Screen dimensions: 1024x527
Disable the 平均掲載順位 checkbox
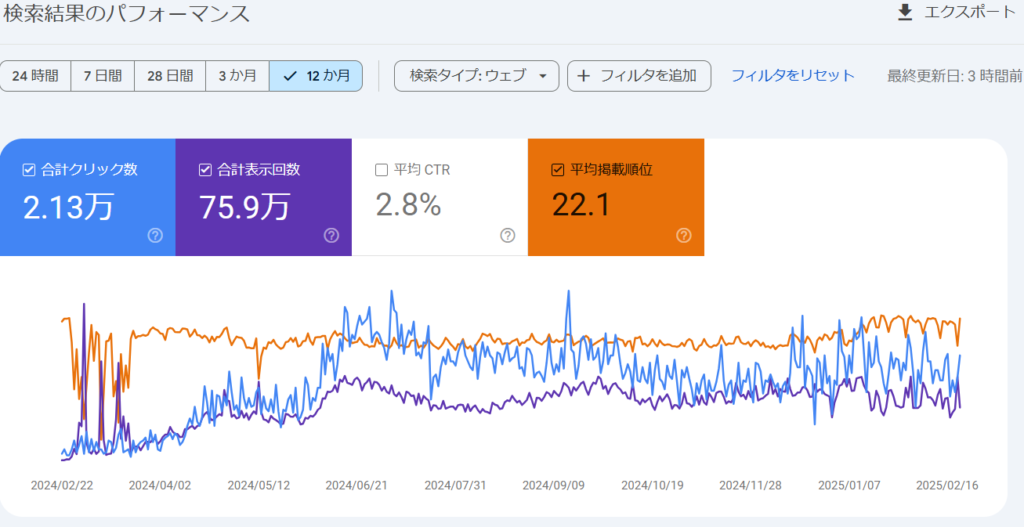(x=557, y=170)
